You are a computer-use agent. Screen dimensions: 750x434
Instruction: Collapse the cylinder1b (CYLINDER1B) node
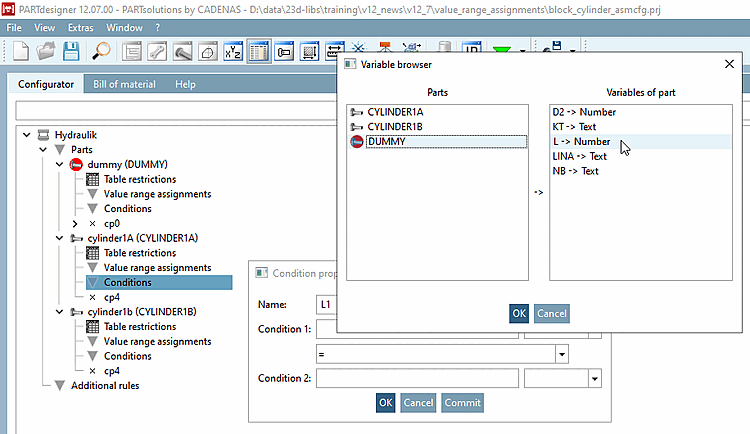point(59,312)
